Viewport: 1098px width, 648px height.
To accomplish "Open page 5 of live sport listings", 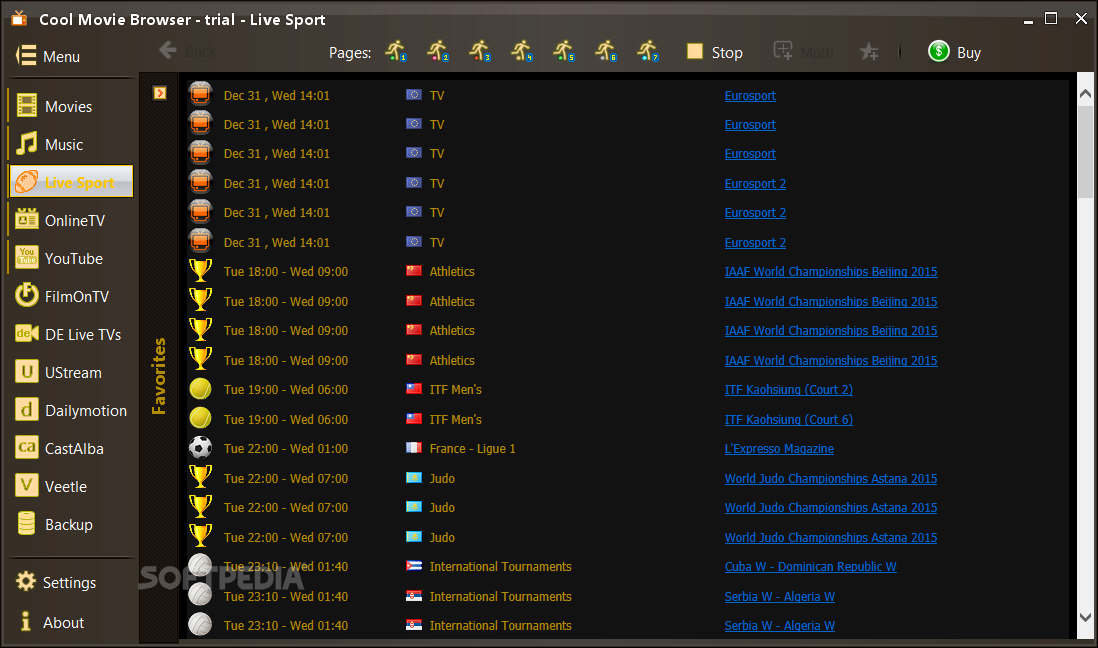I will click(x=564, y=51).
